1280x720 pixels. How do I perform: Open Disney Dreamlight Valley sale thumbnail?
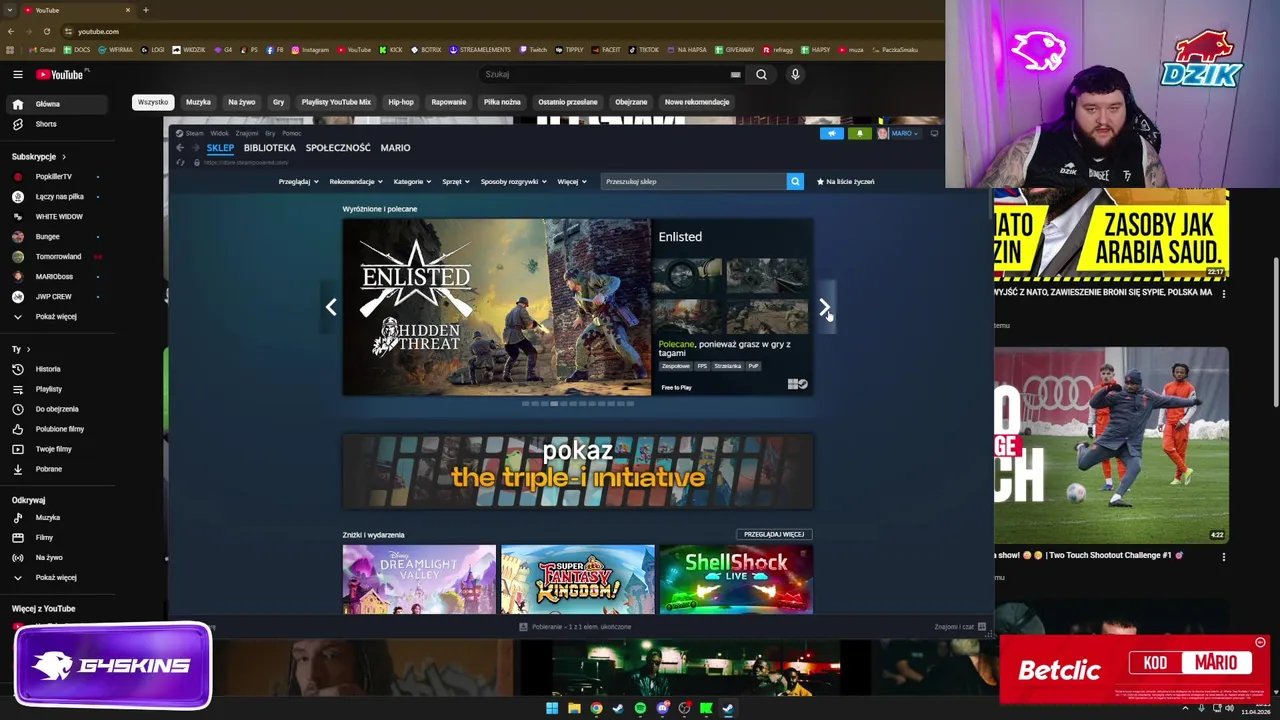419,579
